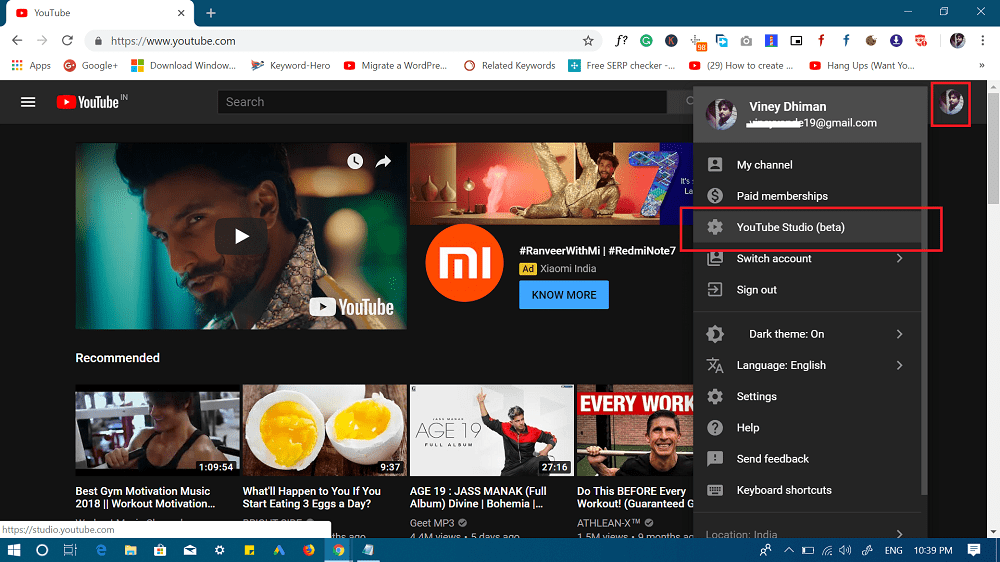Image resolution: width=1000 pixels, height=562 pixels.
Task: Click the address bar URL field
Action: pyautogui.click(x=343, y=41)
